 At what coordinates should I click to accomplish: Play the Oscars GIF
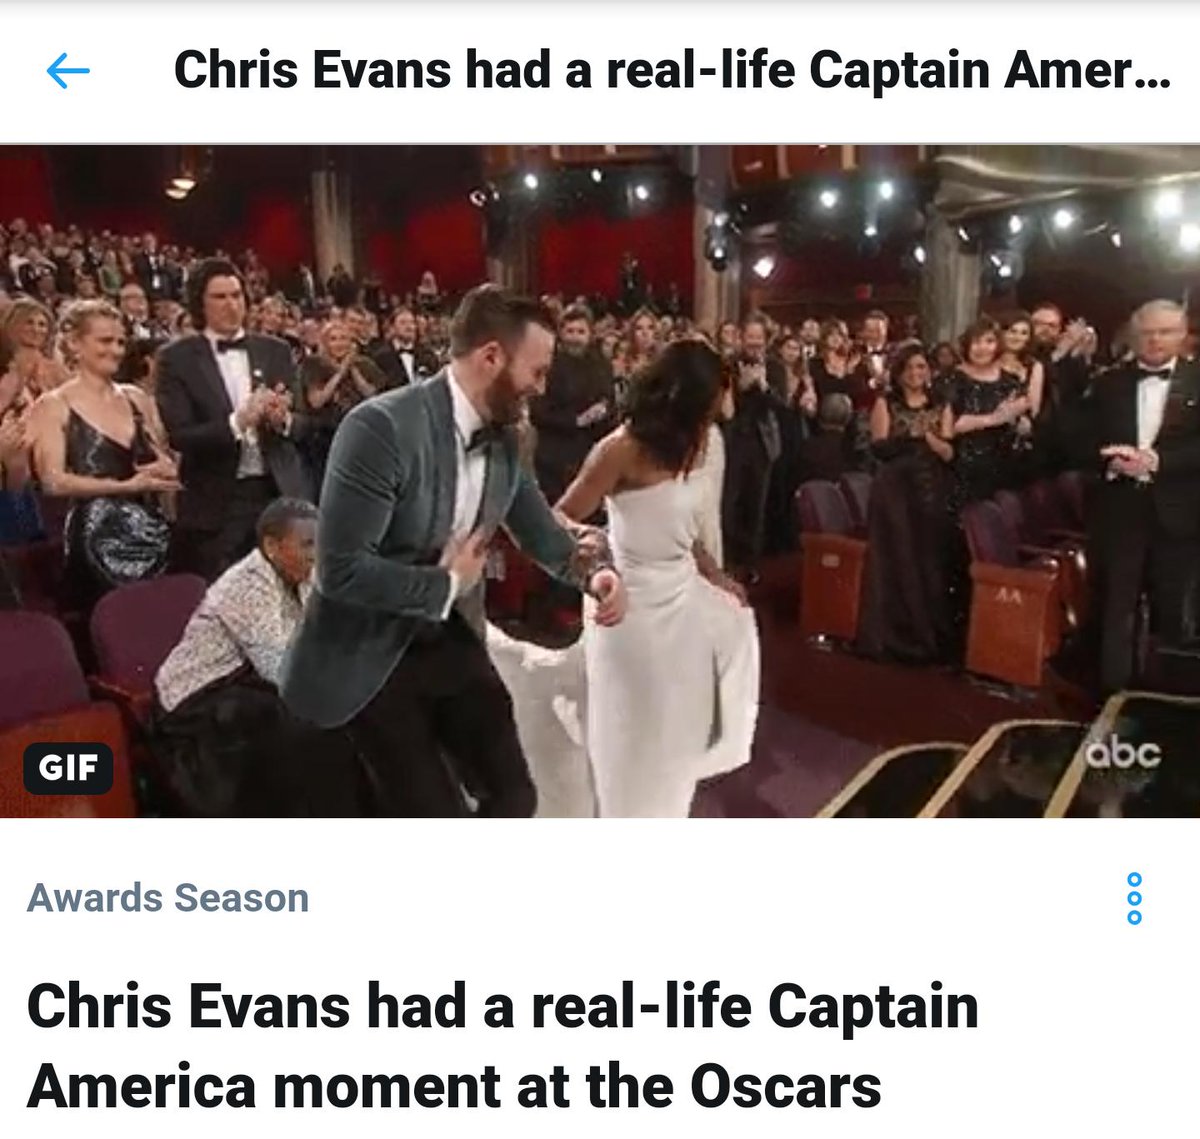pyautogui.click(x=600, y=481)
